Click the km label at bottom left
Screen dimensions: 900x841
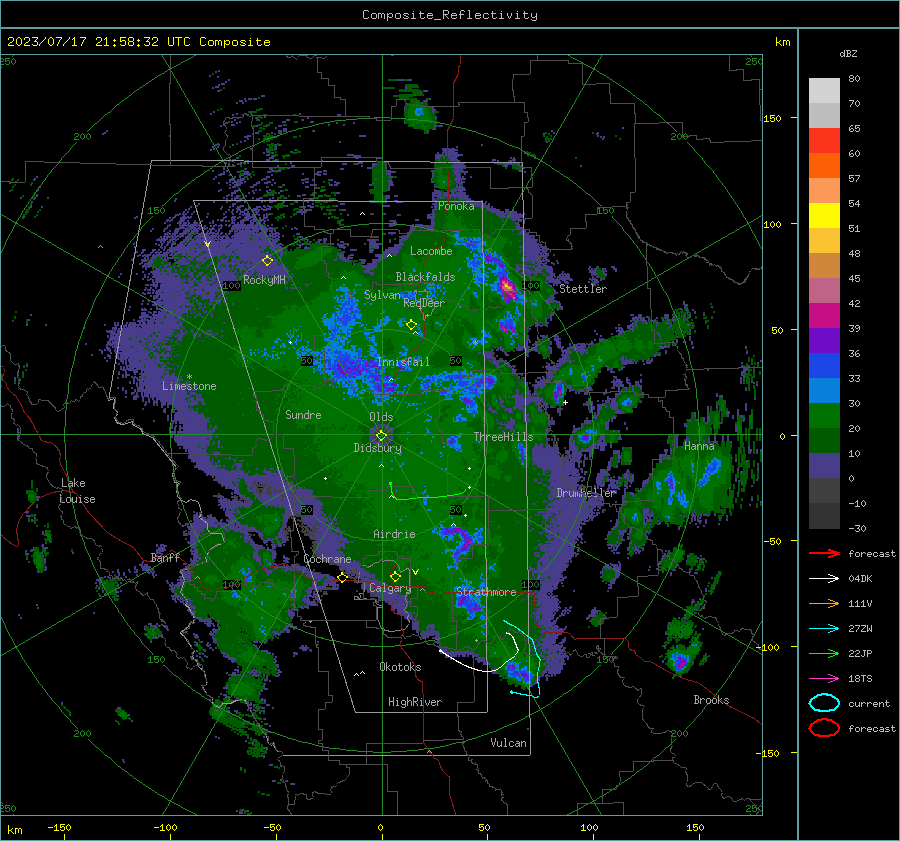click(x=14, y=830)
